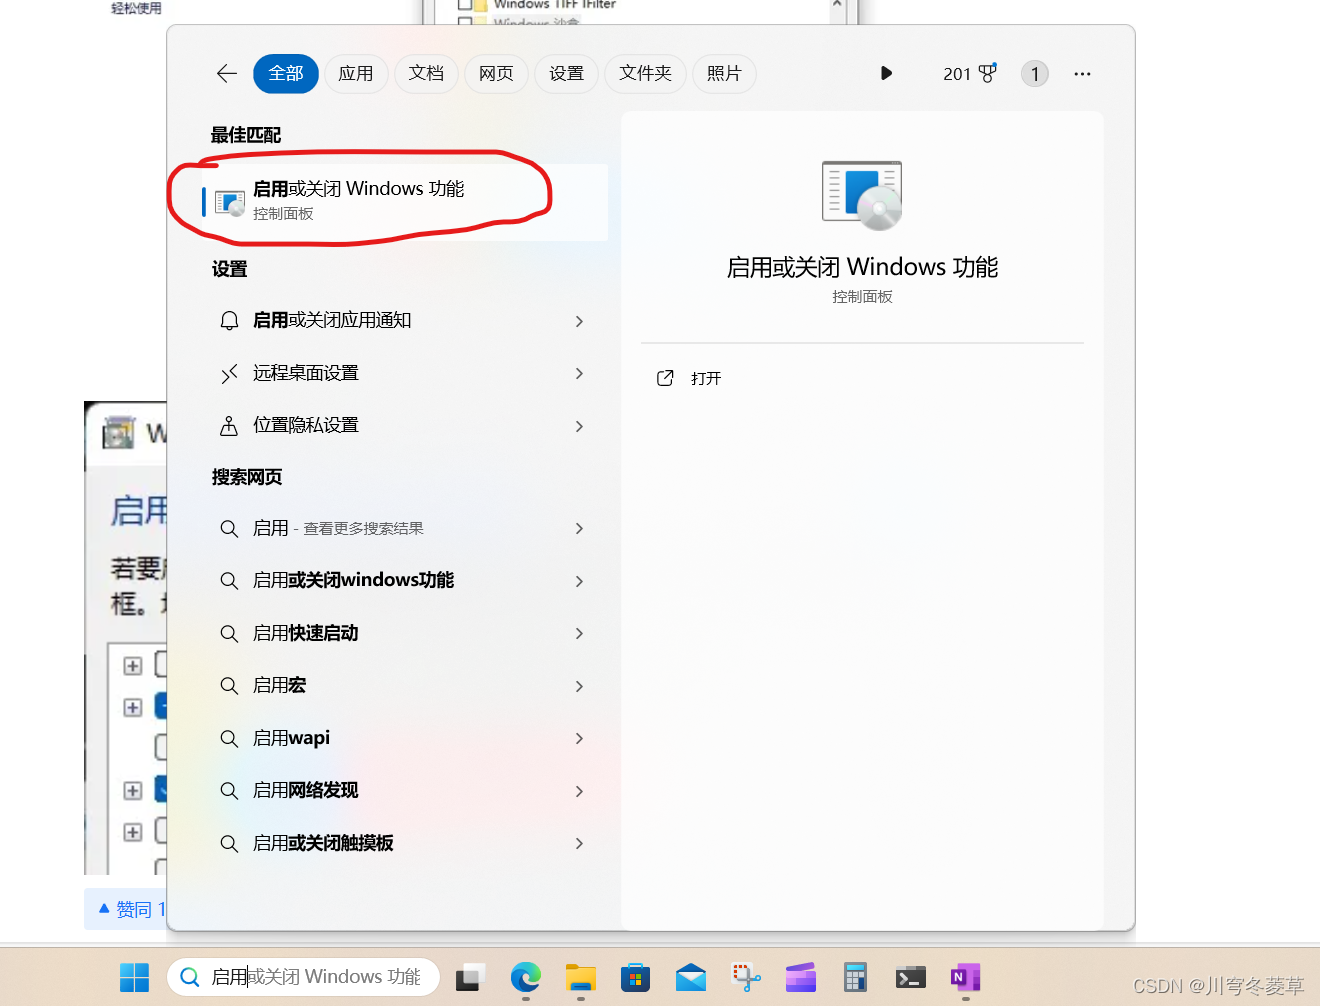1320x1006 pixels.
Task: Switch to the 文件夹 filter tab
Action: point(645,74)
